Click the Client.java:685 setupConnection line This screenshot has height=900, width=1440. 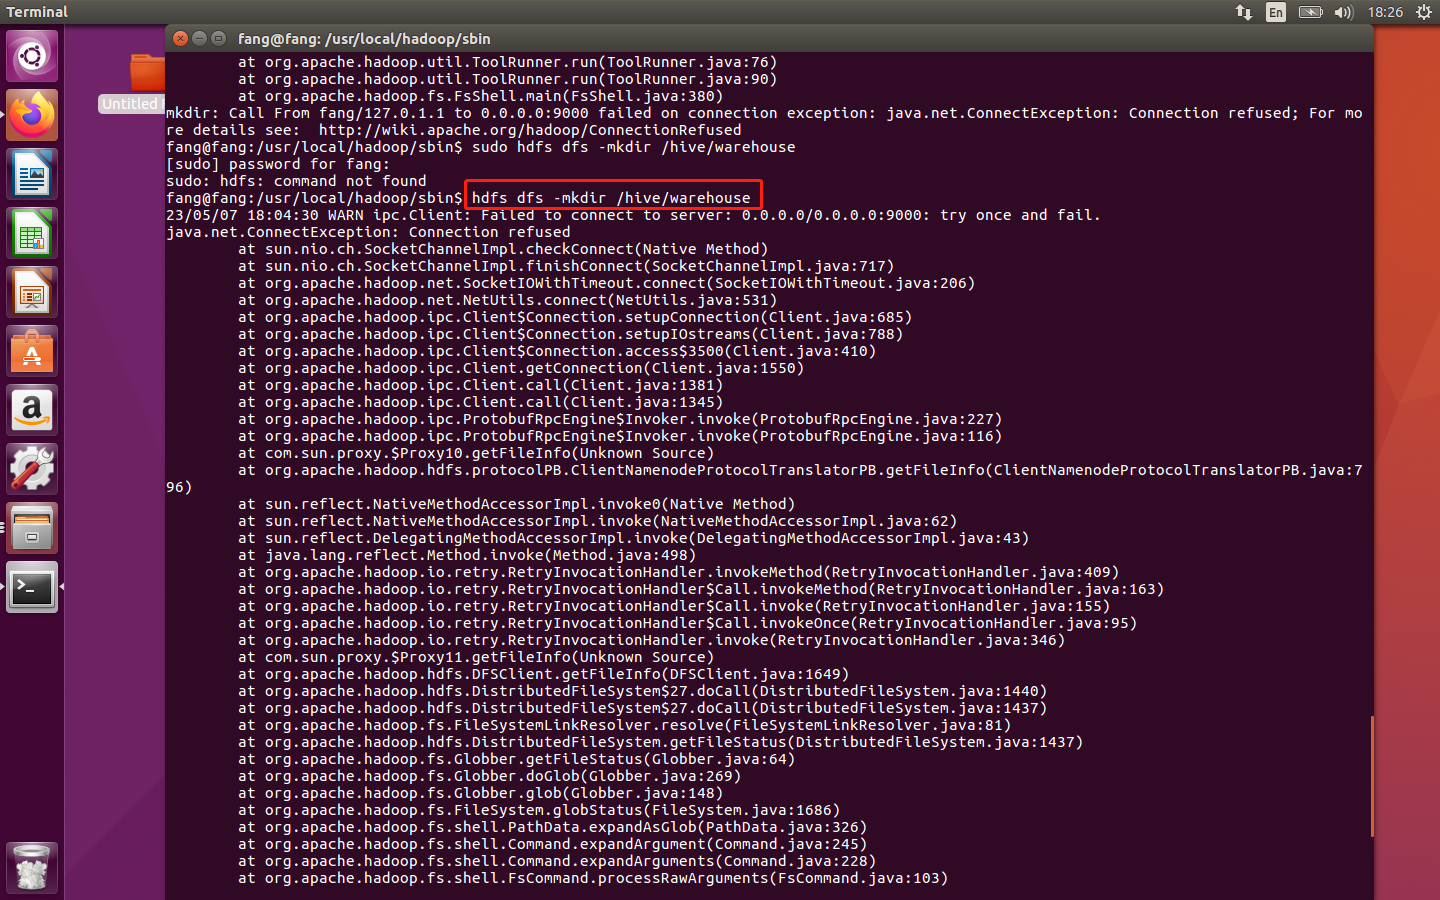(x=575, y=317)
